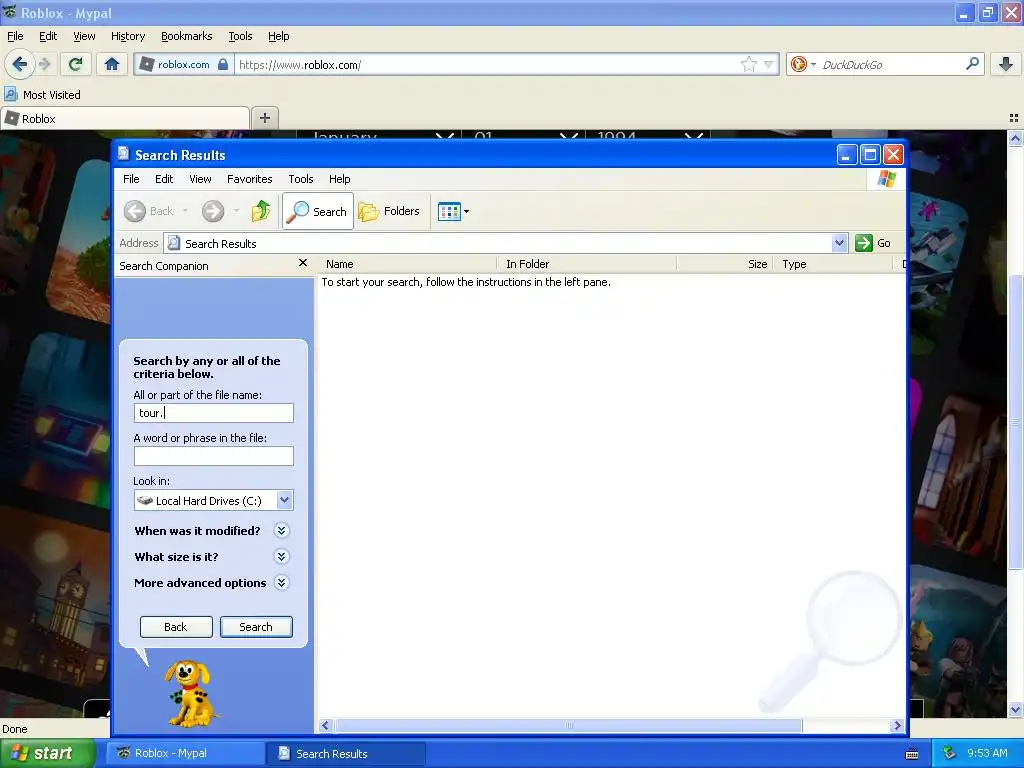Open the browser downloads arrow
Viewport: 1024px width, 768px height.
tap(1006, 64)
